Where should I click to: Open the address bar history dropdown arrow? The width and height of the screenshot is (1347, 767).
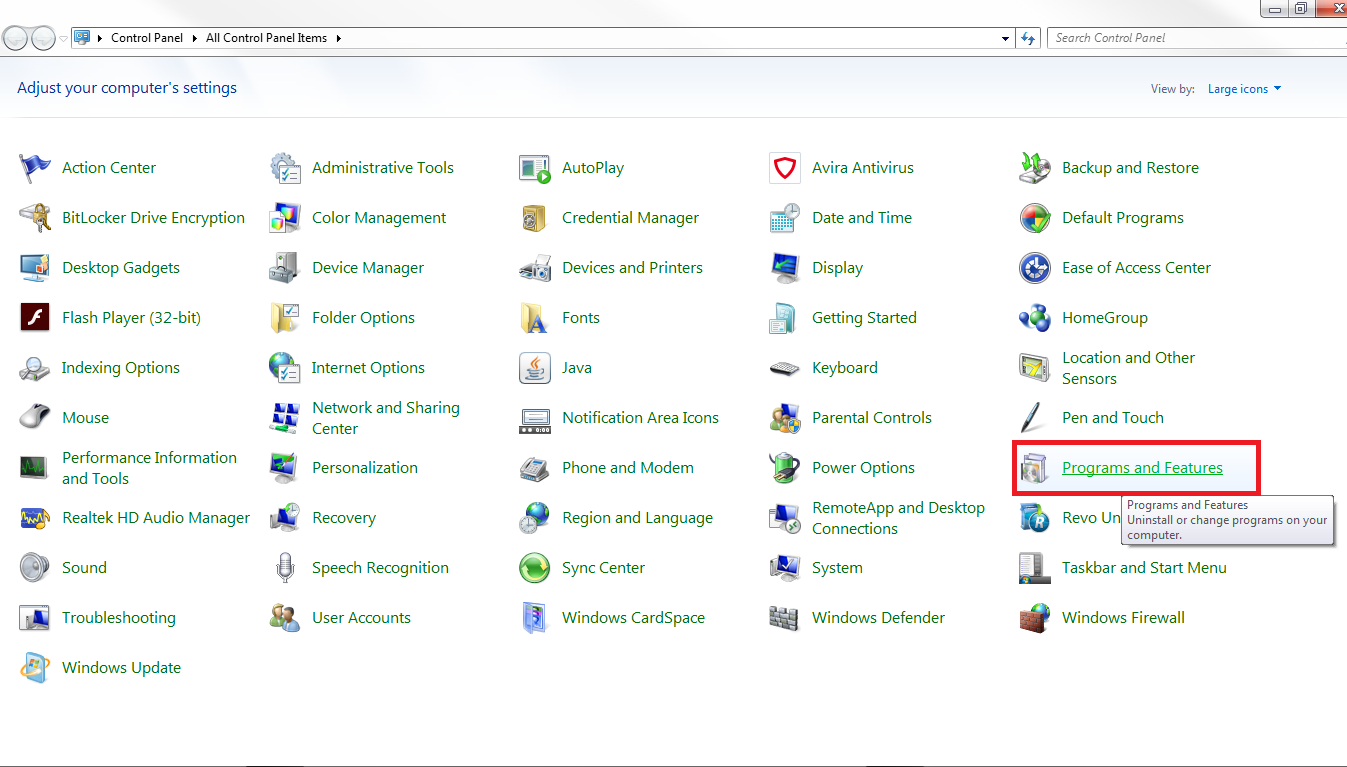[x=1005, y=38]
